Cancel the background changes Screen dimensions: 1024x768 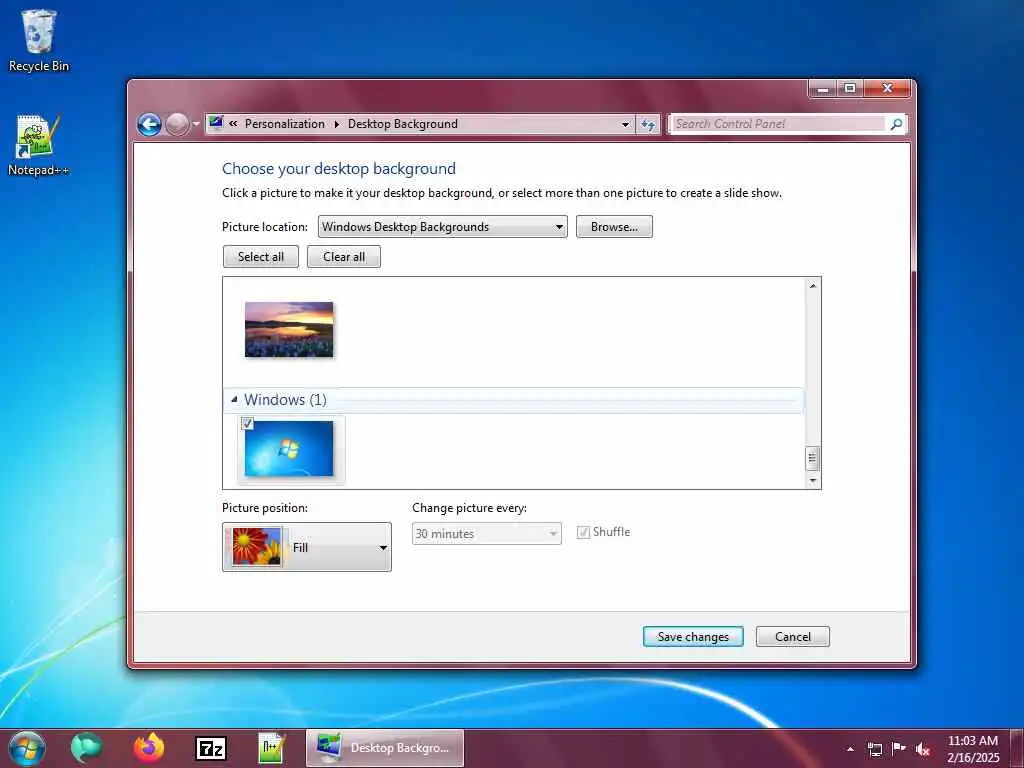tap(793, 637)
